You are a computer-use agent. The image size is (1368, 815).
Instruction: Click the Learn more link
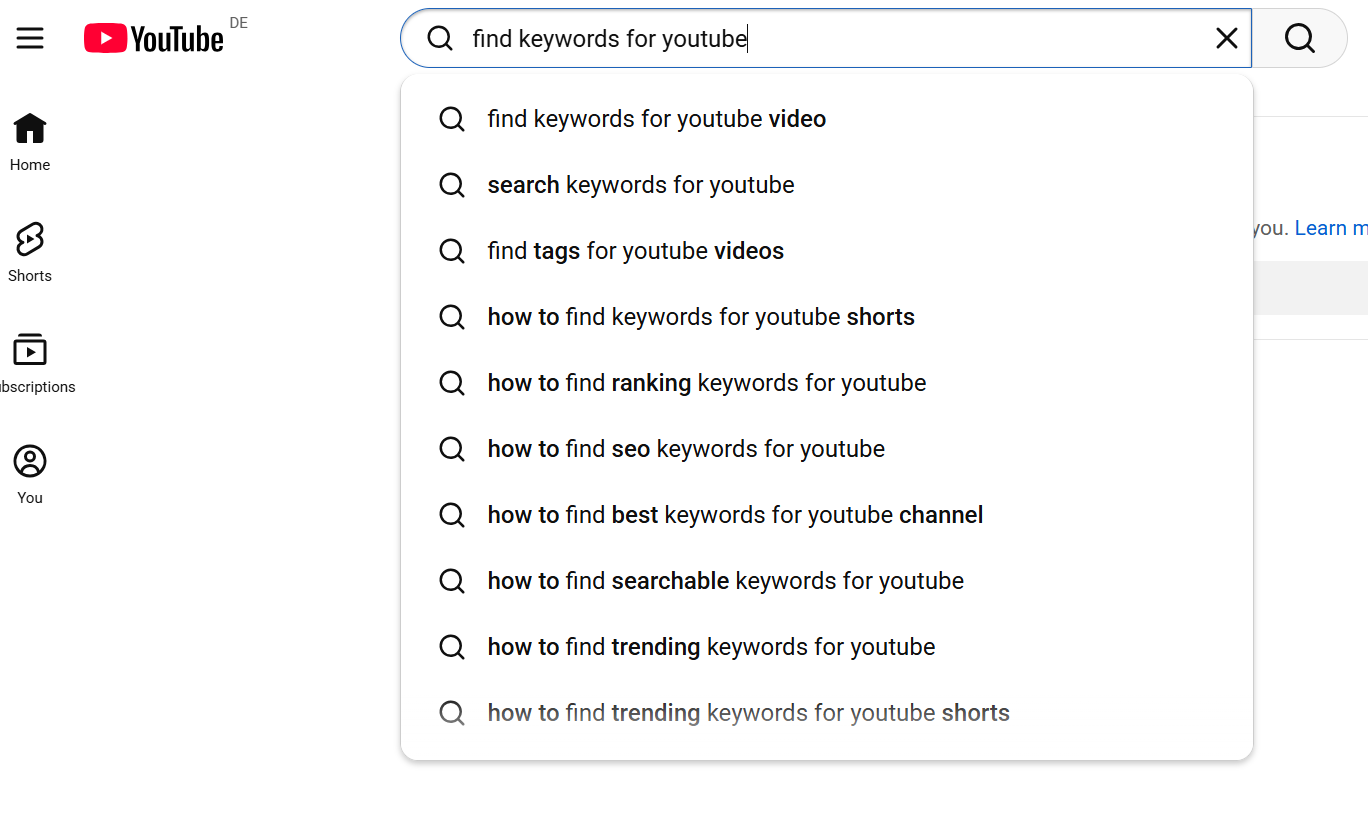click(x=1331, y=228)
